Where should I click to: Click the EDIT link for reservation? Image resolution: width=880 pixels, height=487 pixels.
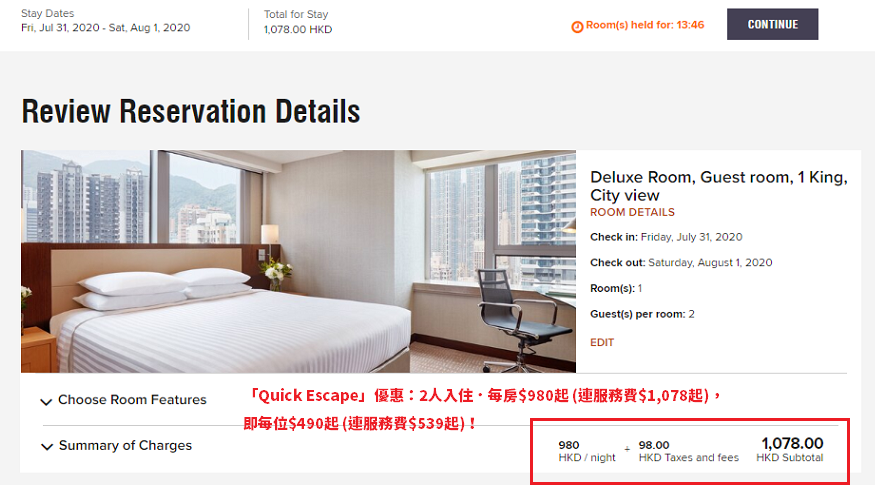click(602, 342)
